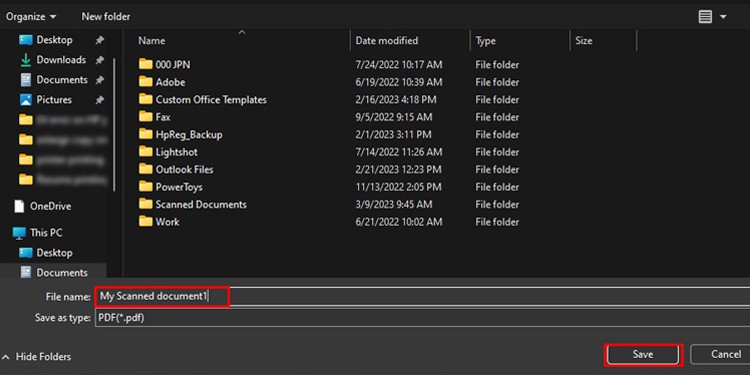Viewport: 750px width, 375px height.
Task: Click date 3/9/2023 9:45 AM
Action: (394, 205)
